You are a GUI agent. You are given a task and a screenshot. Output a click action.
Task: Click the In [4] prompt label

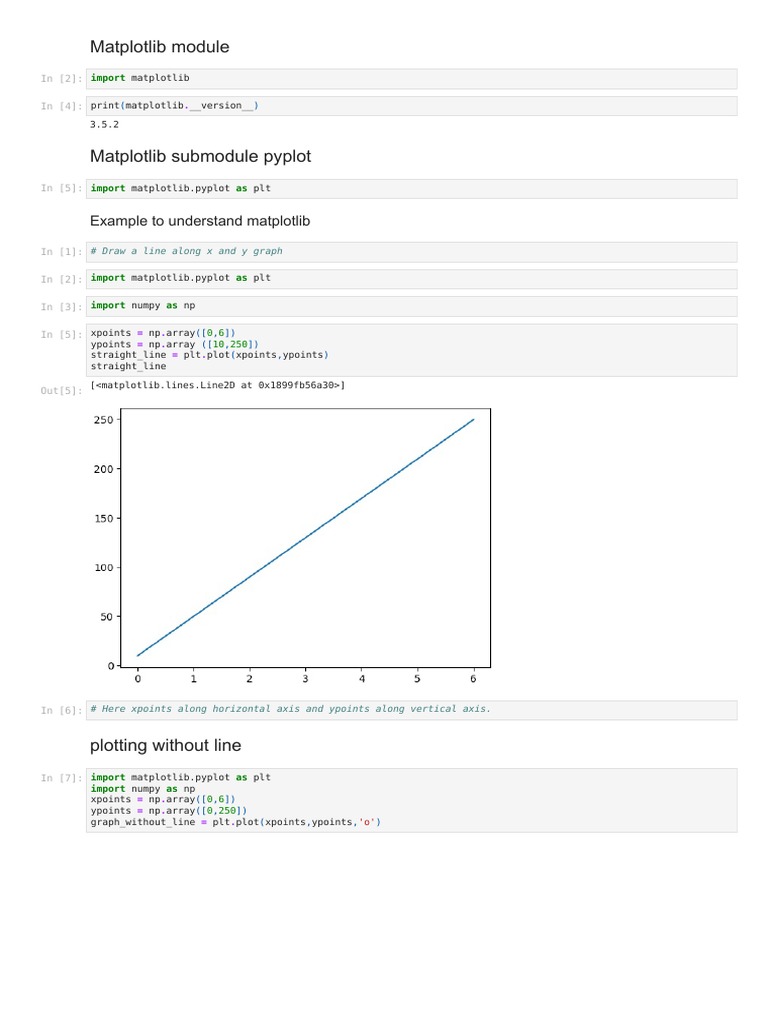tap(61, 107)
